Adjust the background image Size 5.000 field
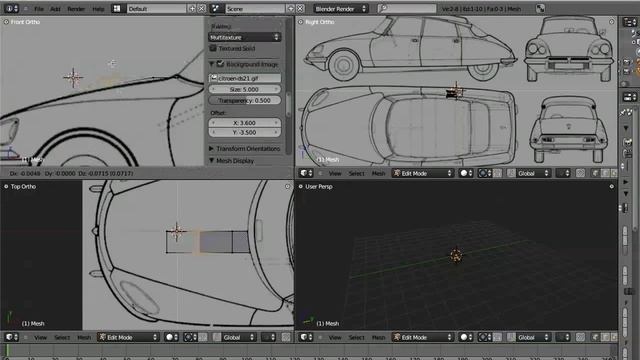 244,89
